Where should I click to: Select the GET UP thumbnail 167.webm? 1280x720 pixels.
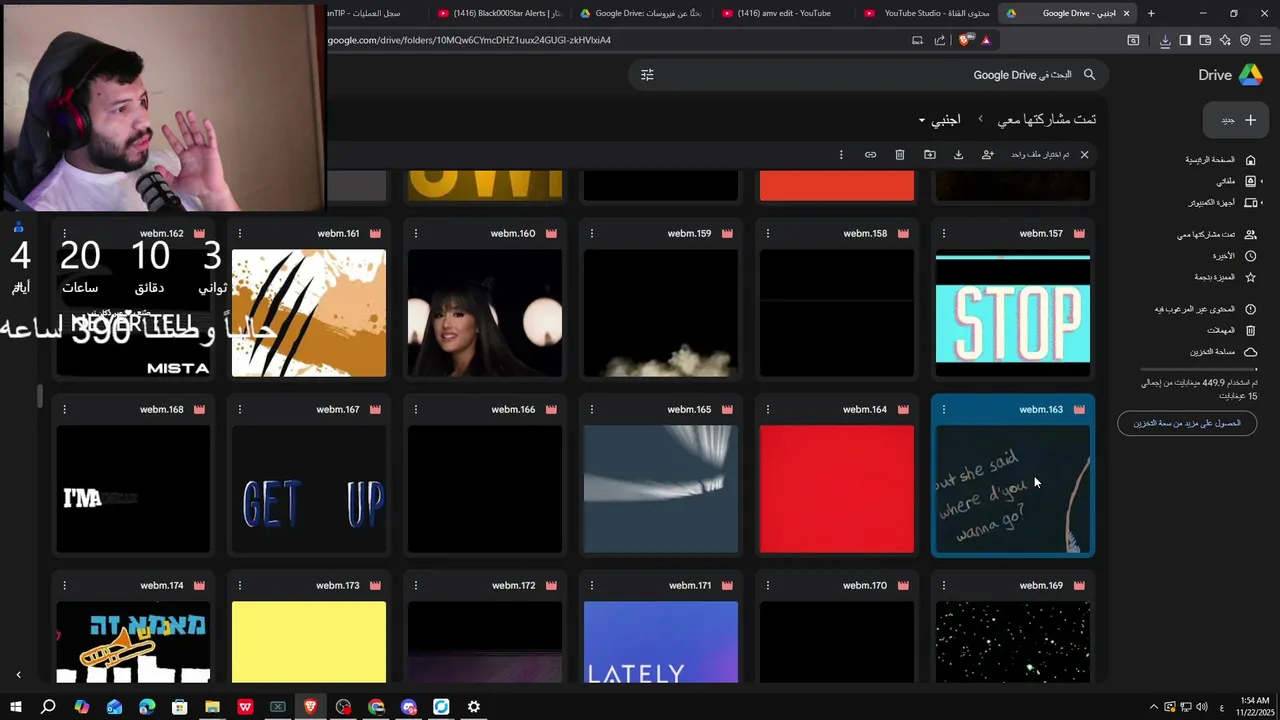point(309,489)
